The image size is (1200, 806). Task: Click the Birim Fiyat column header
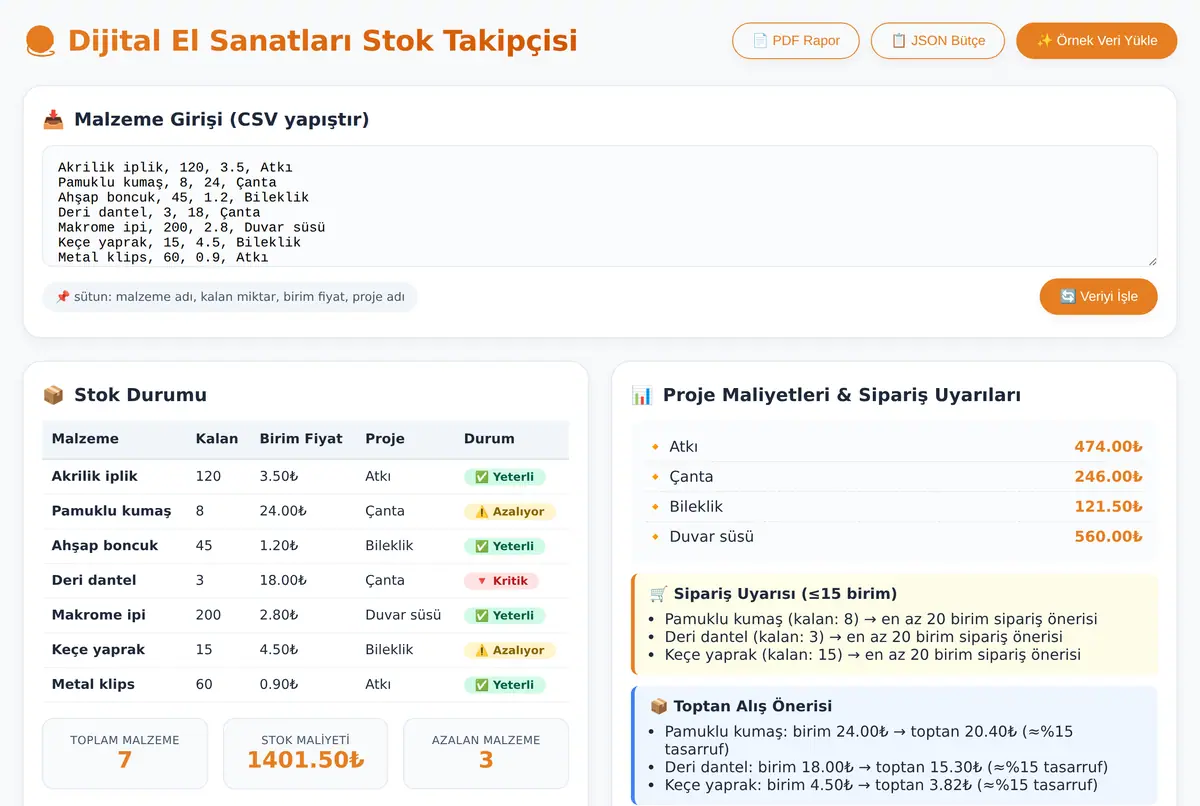click(x=301, y=439)
